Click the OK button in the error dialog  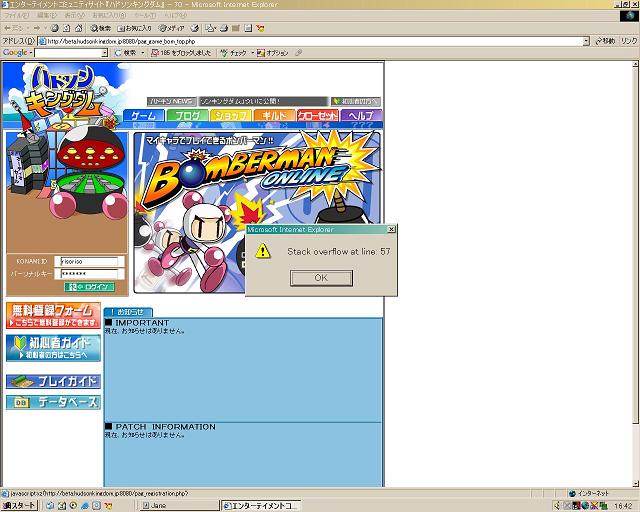[321, 278]
